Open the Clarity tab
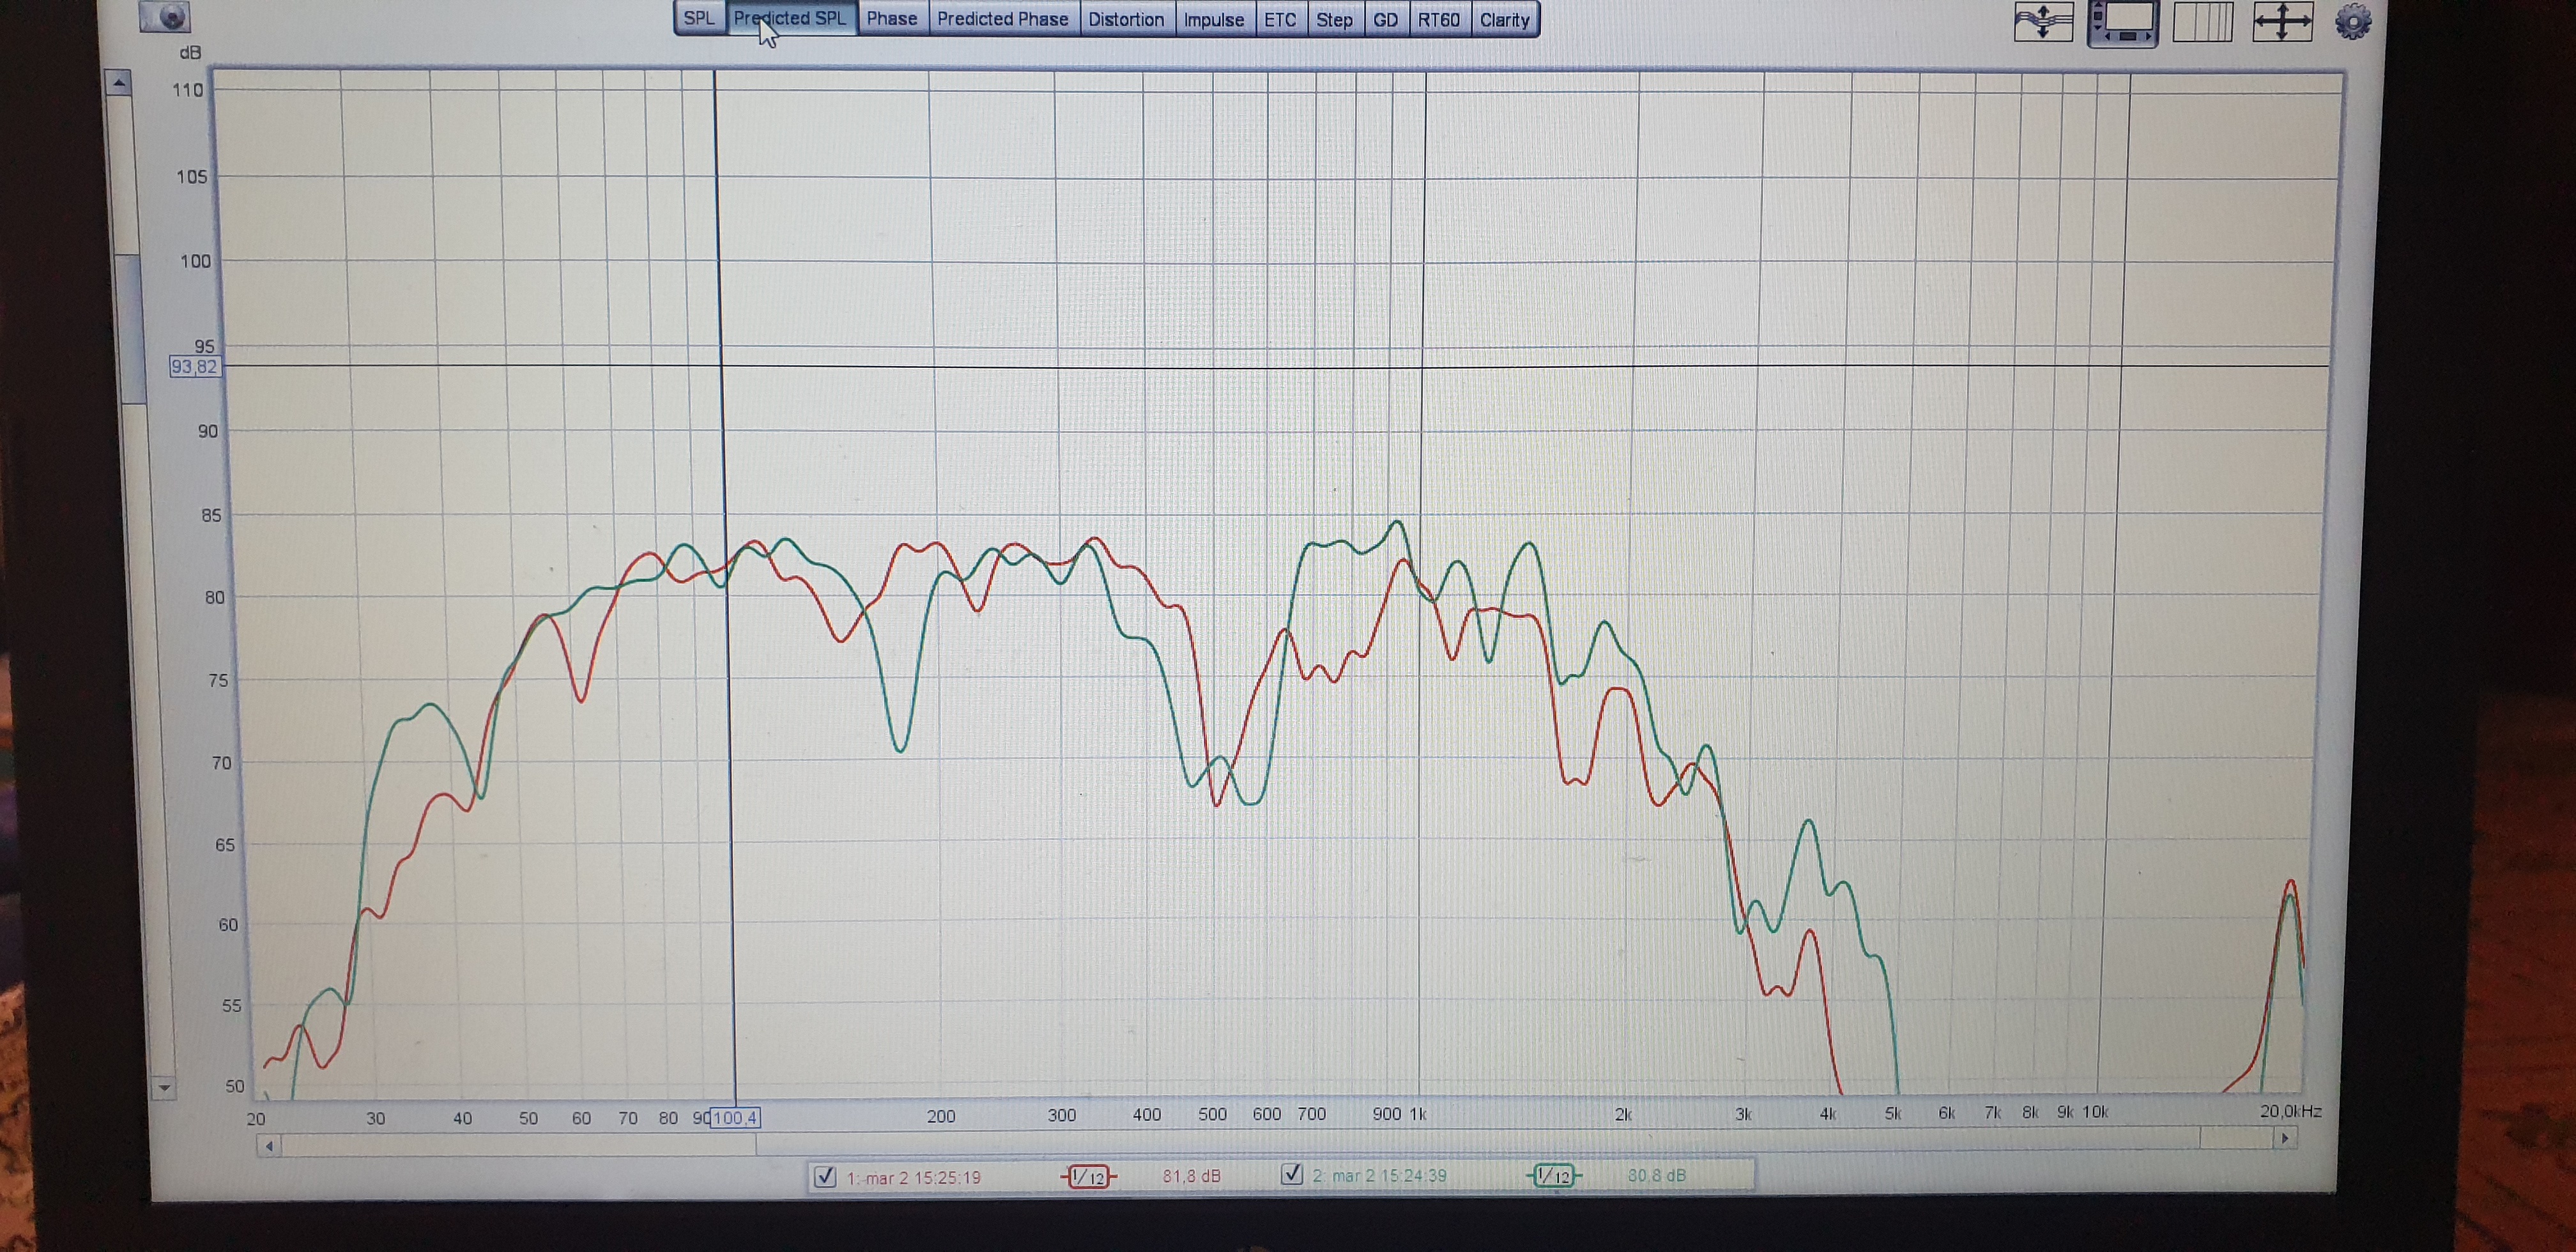This screenshot has width=2576, height=1252. coord(1505,19)
